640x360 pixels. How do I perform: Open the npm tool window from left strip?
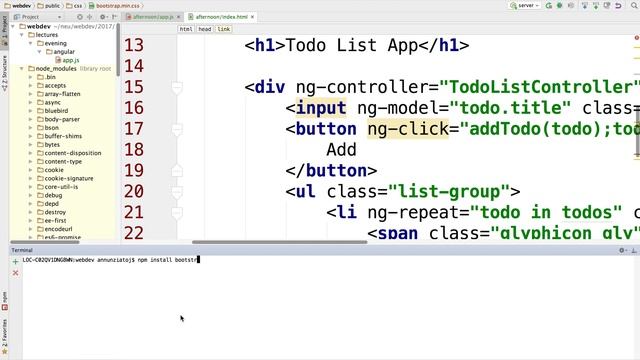(x=4, y=301)
